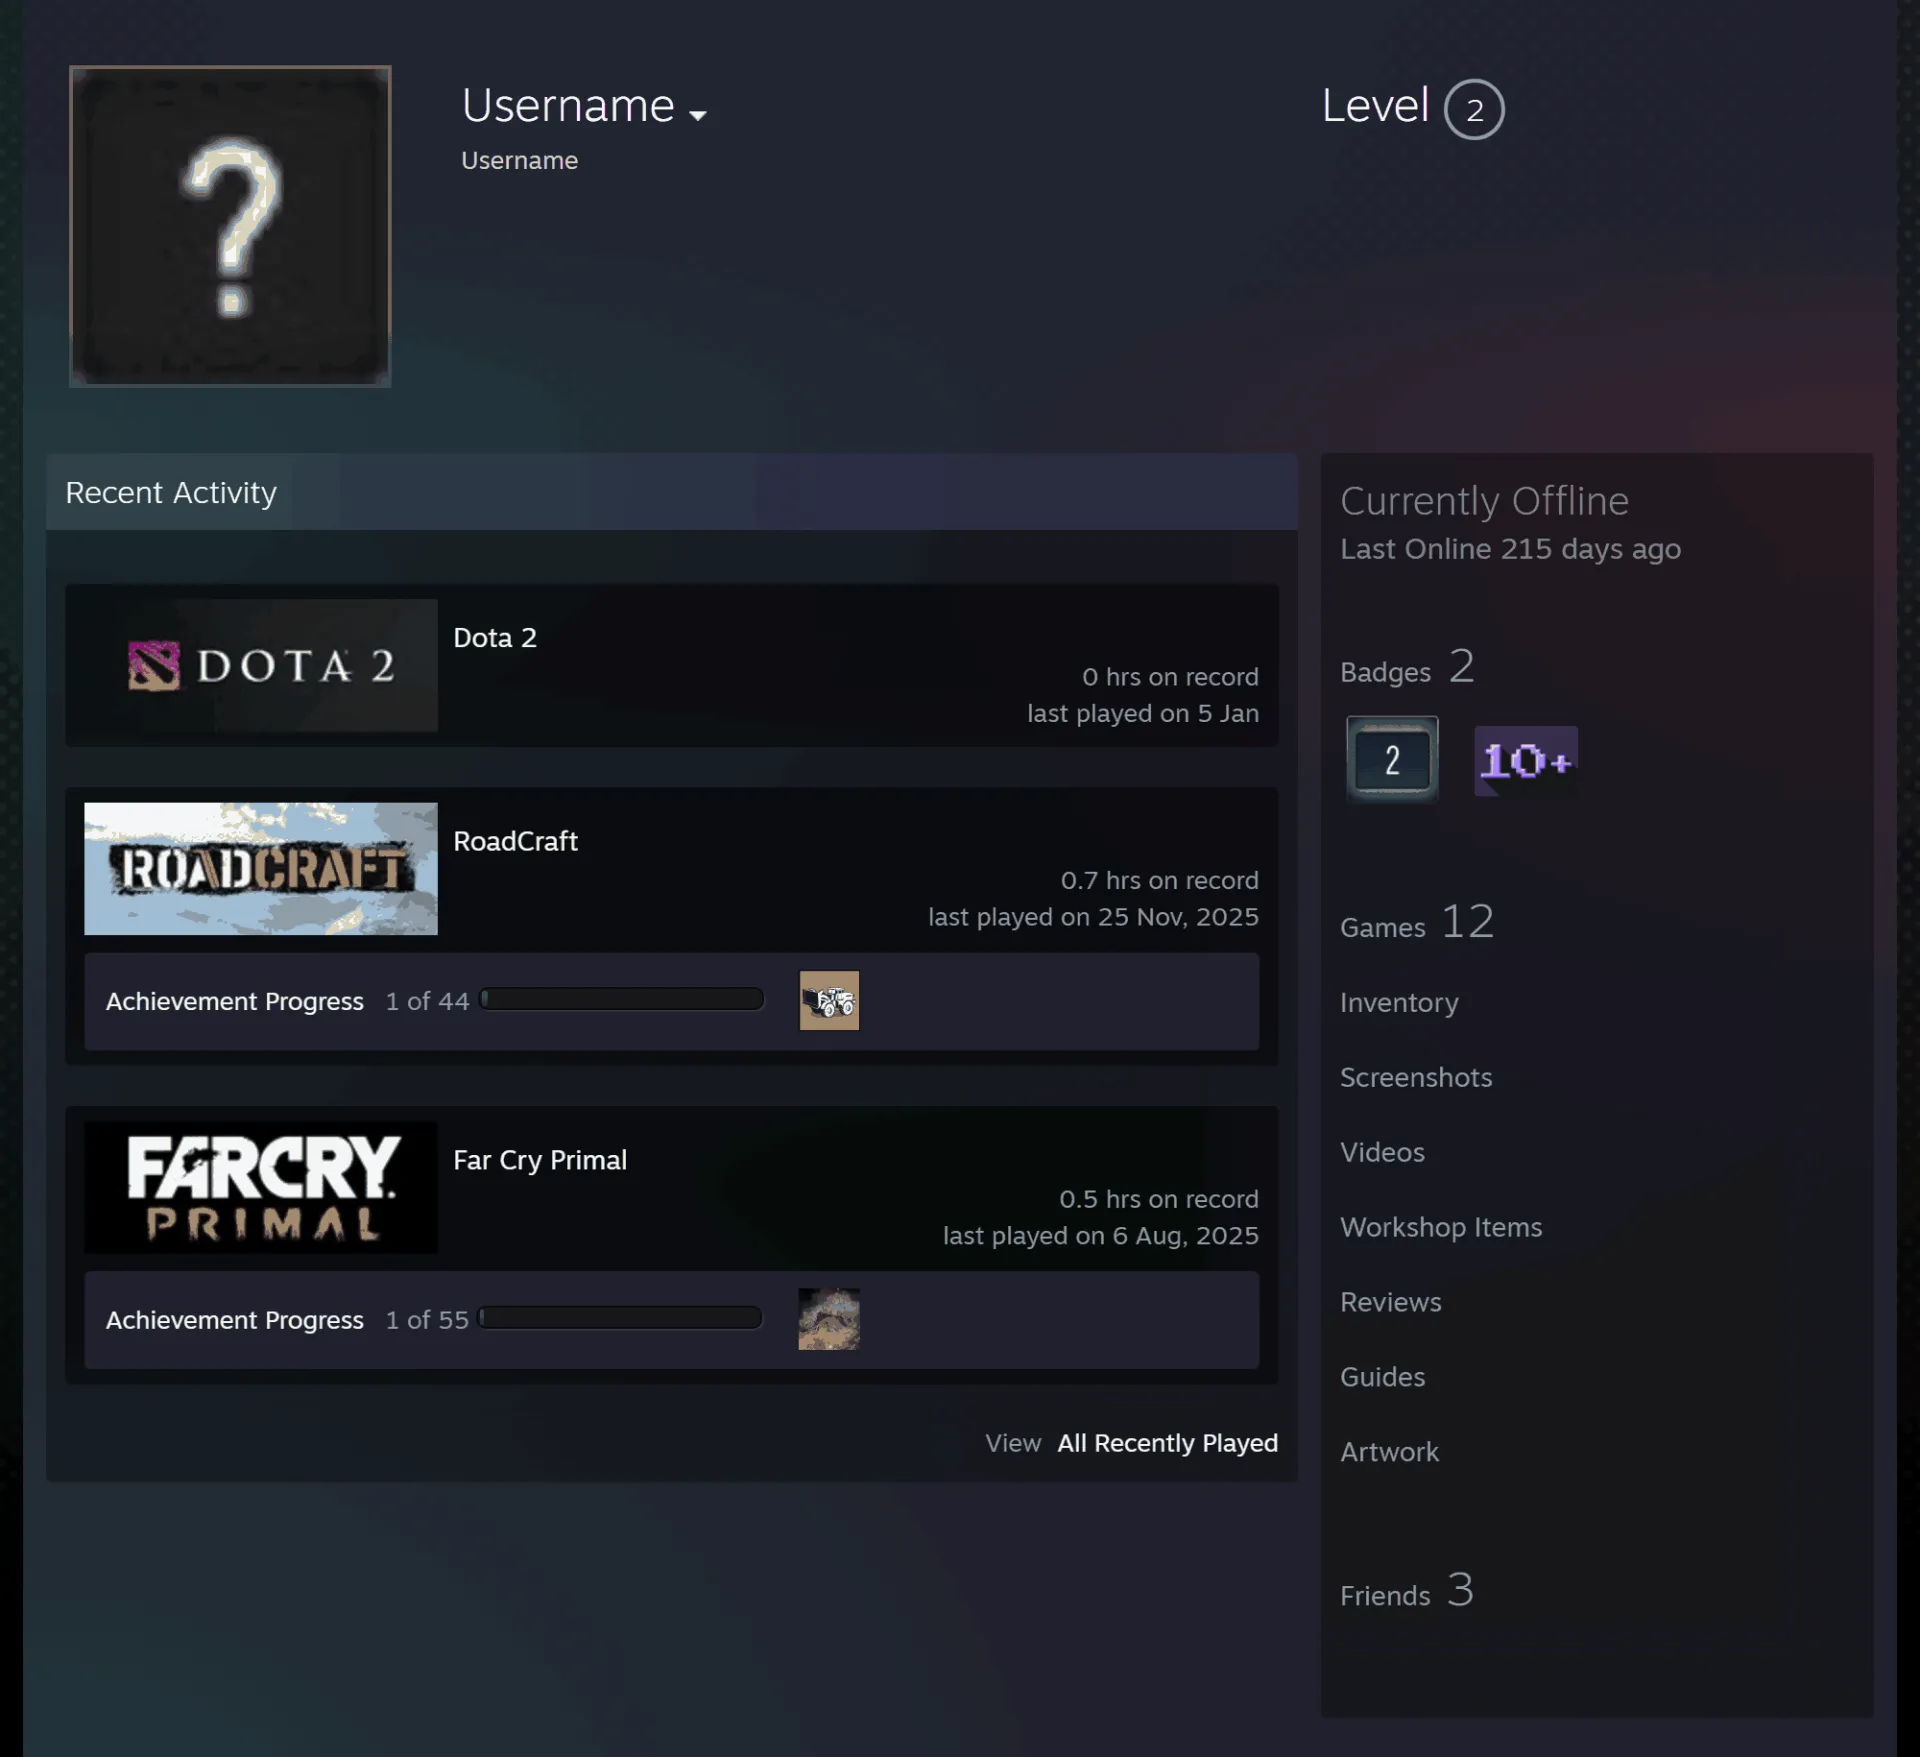Viewport: 1920px width, 1757px height.
Task: Open the Far Cry Primal banner image
Action: pos(261,1187)
